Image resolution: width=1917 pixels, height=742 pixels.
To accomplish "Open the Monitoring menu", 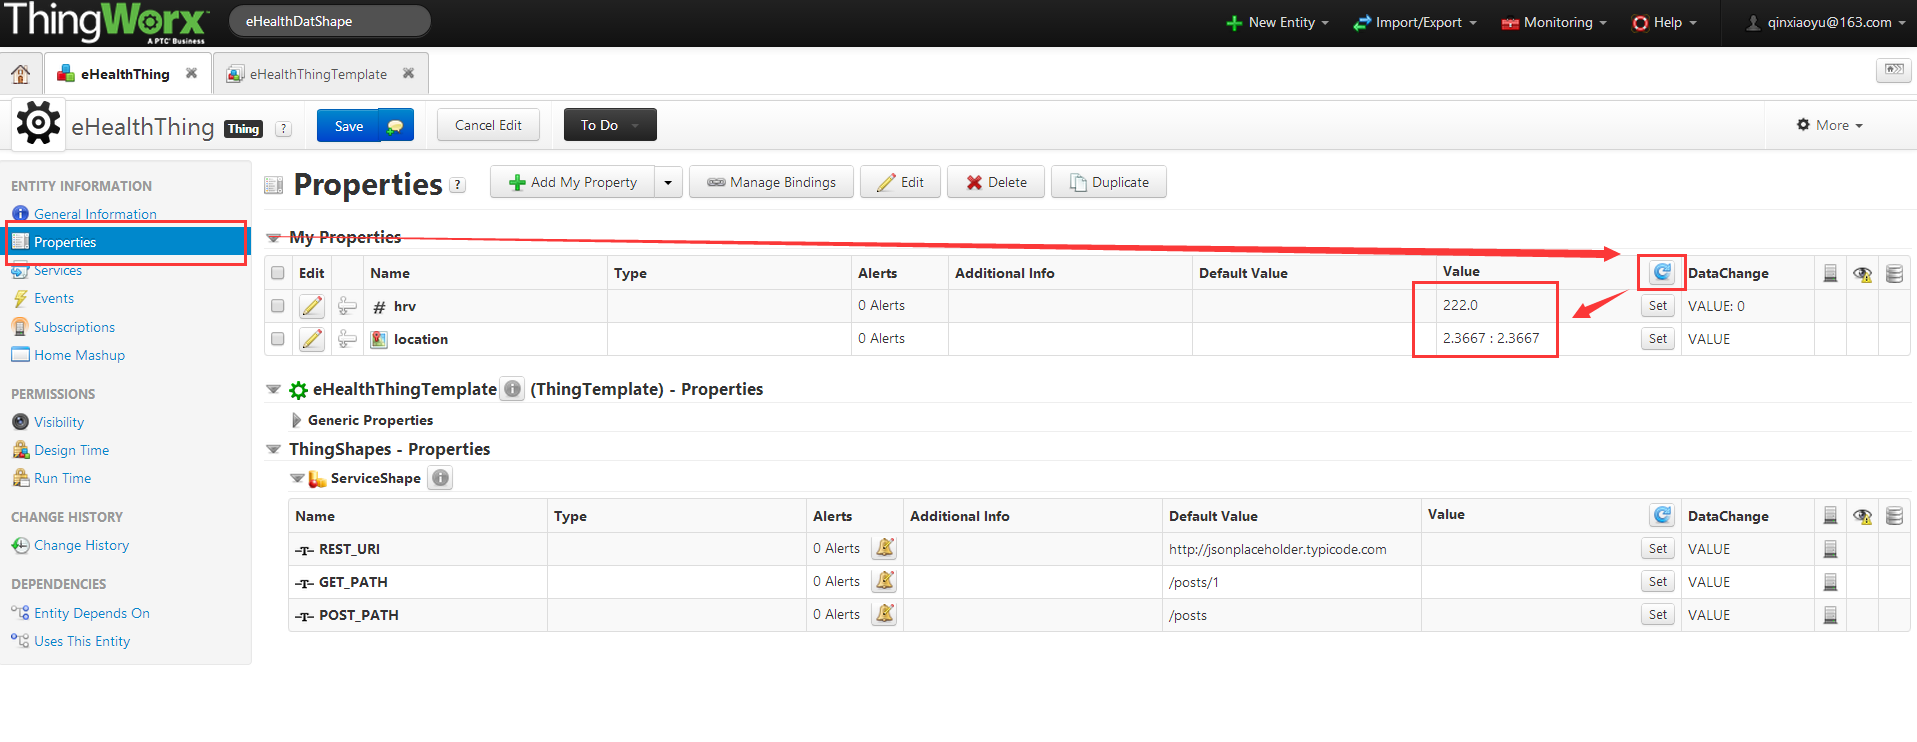I will (x=1555, y=22).
